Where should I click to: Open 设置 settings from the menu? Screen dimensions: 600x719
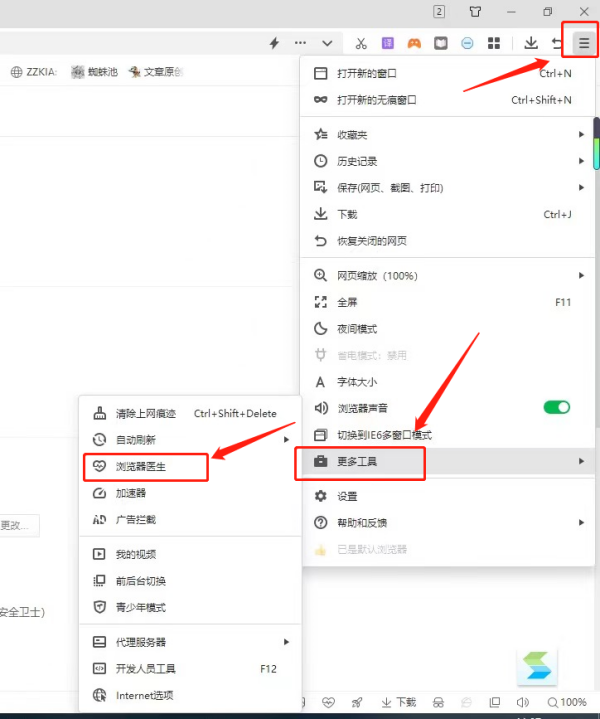click(x=346, y=496)
